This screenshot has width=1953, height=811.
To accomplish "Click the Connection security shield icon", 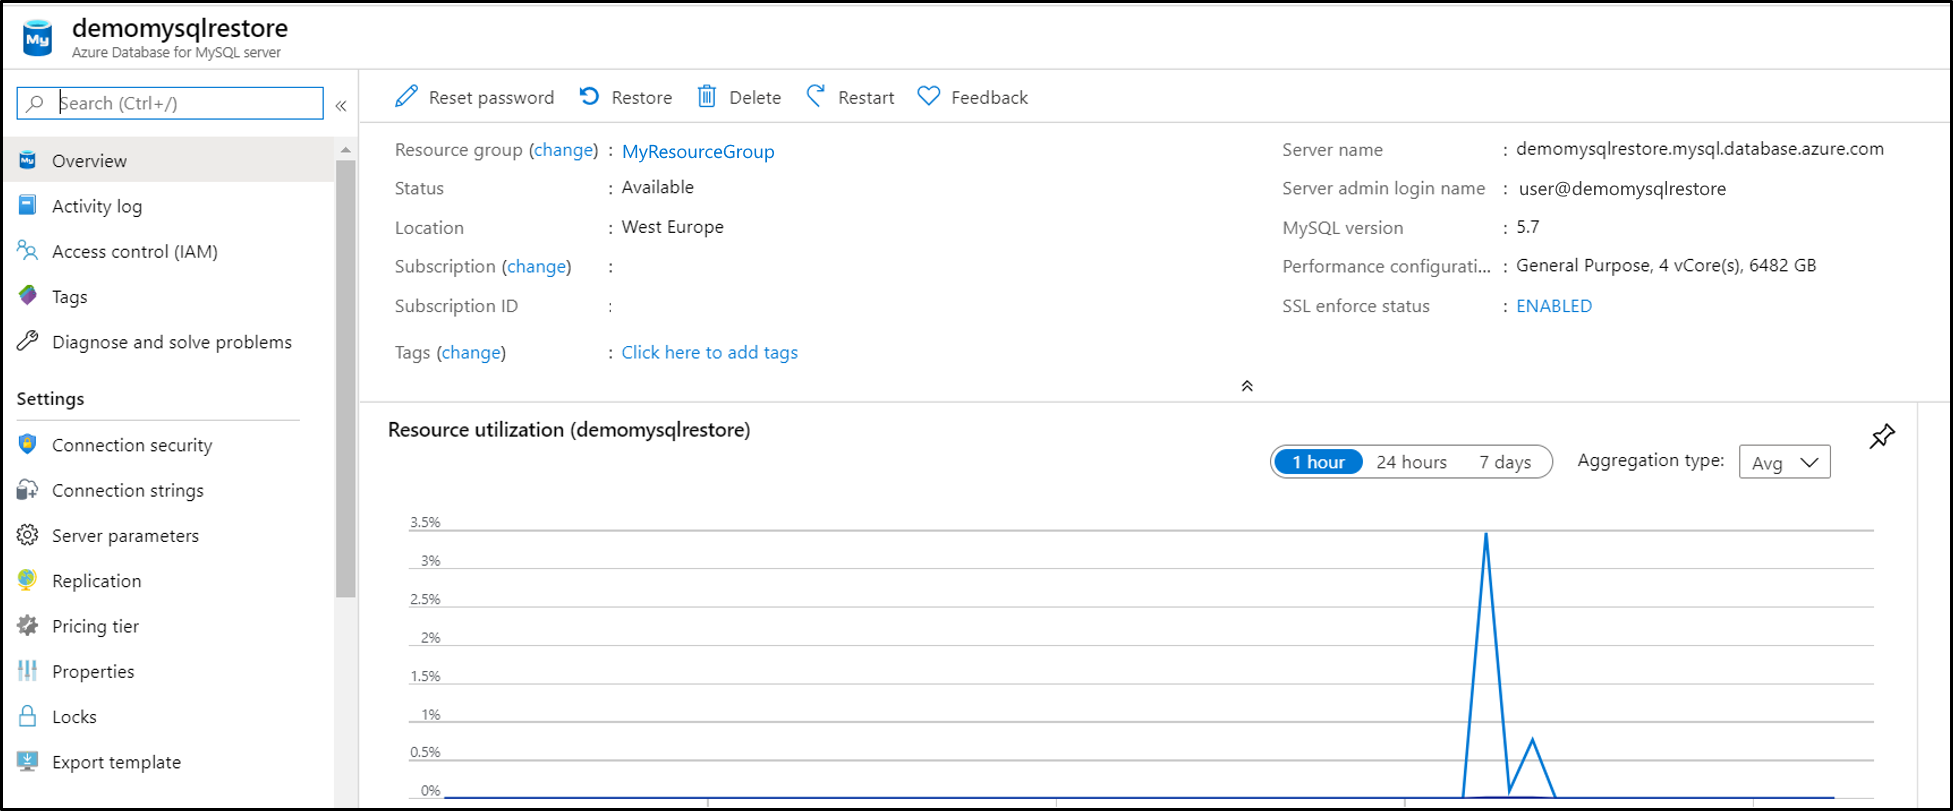I will point(28,444).
